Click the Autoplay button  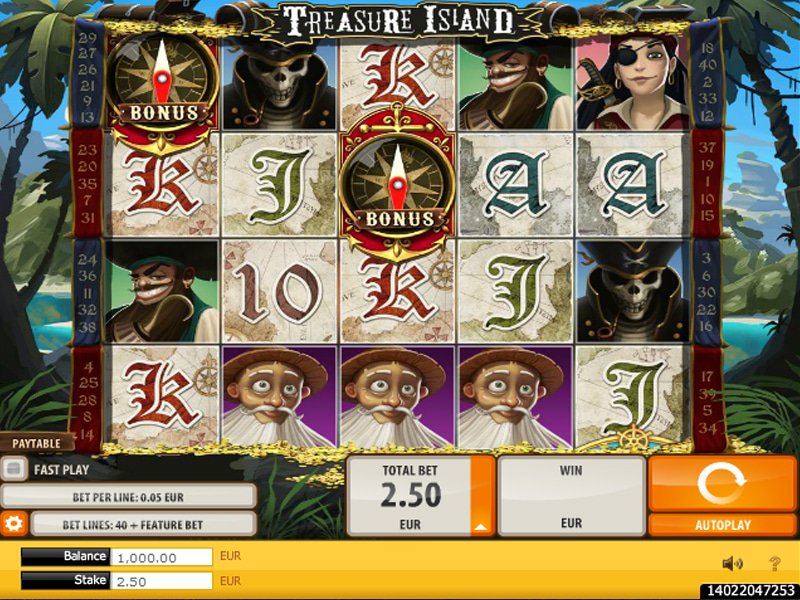click(722, 524)
